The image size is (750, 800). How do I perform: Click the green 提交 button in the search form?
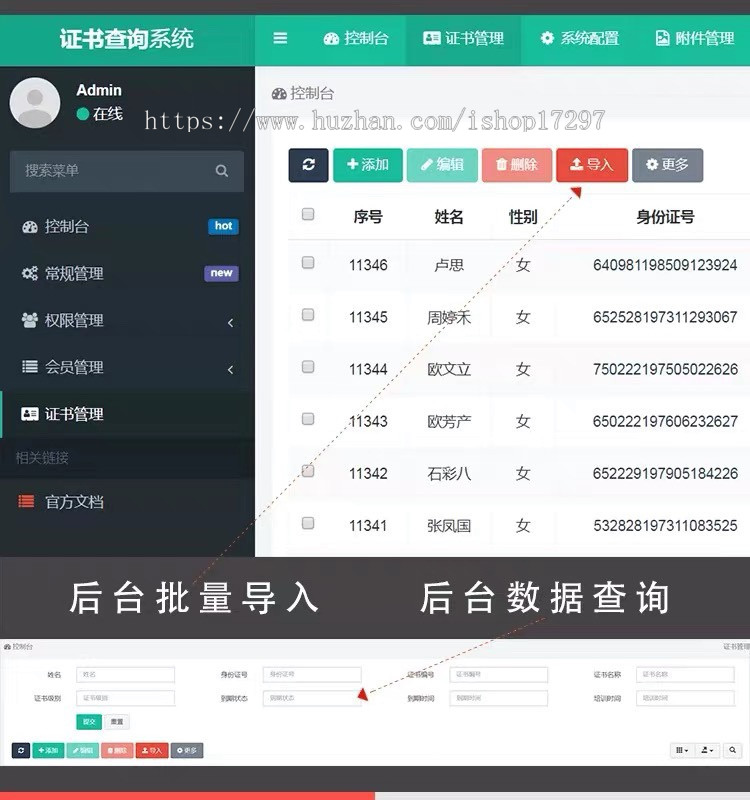pyautogui.click(x=89, y=722)
